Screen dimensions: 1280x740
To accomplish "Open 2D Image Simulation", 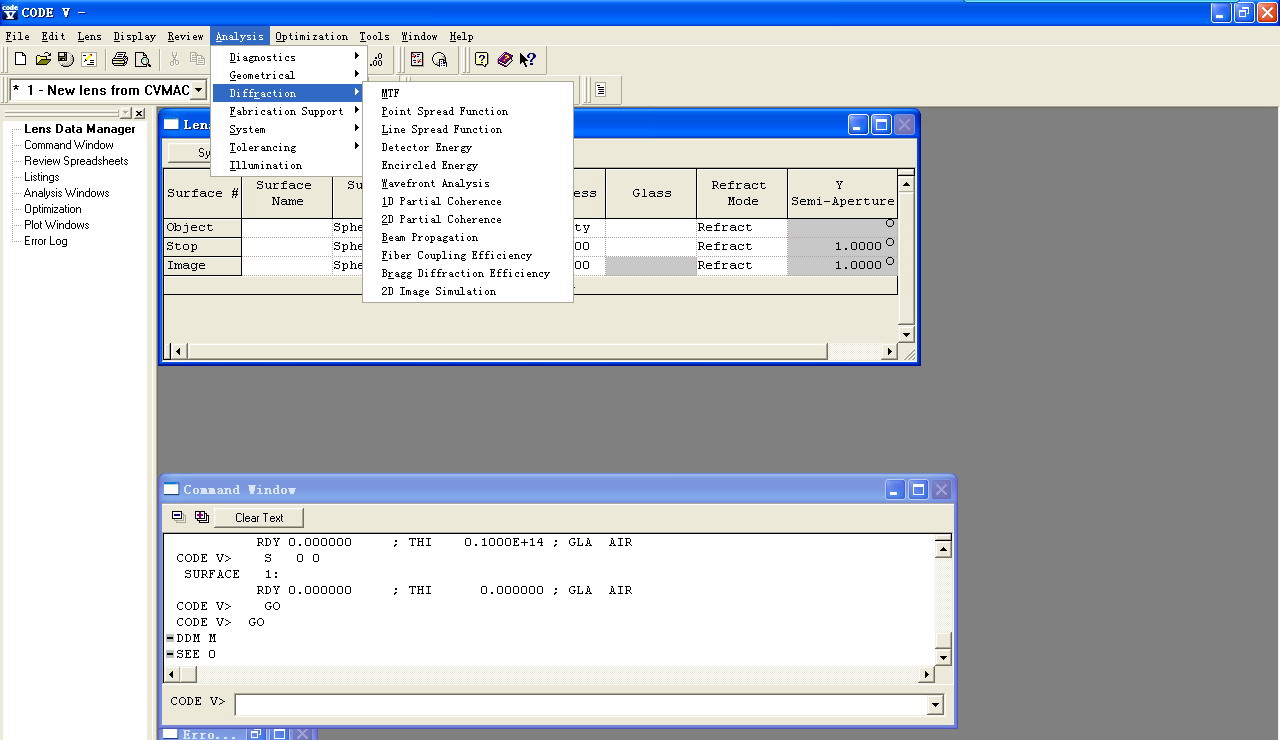I will click(x=467, y=291).
